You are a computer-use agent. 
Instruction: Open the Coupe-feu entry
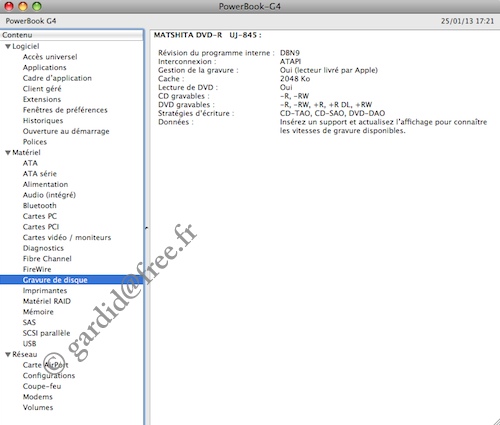[x=42, y=386]
